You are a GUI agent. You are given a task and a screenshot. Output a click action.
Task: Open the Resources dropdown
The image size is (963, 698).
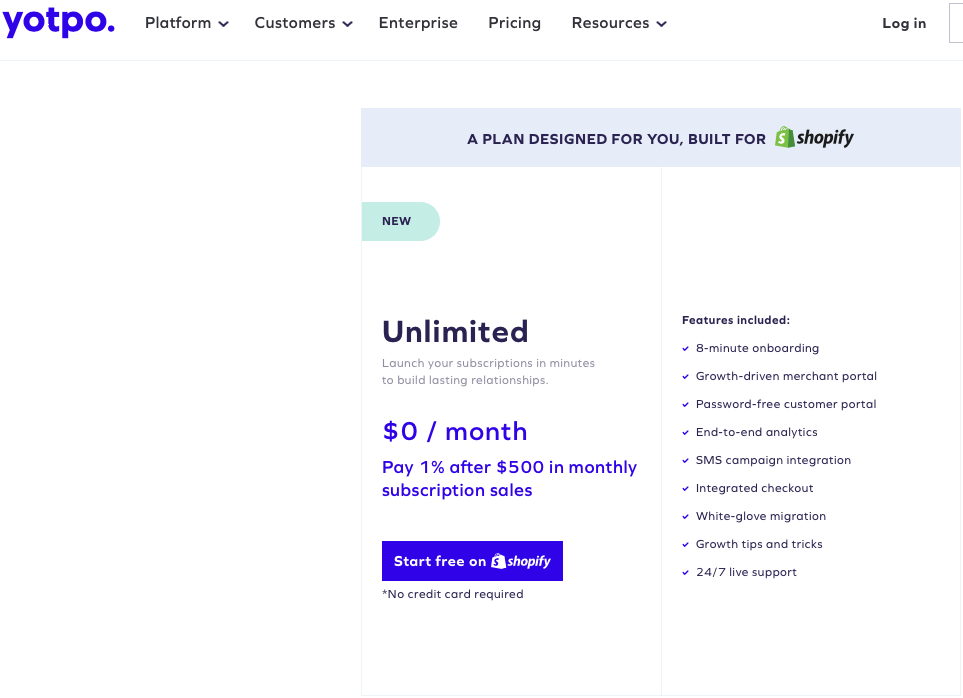point(618,23)
